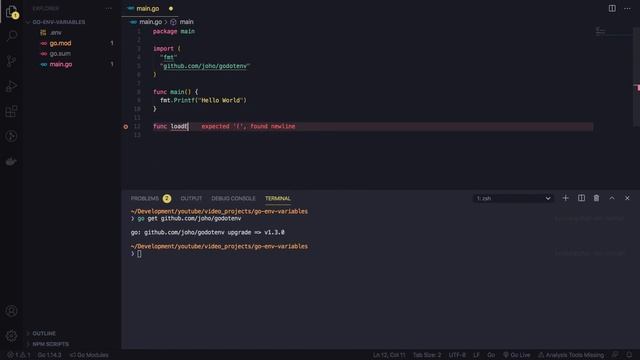Click the "expected '(', found newline" error text
Viewport: 640px width, 360px height.
click(248, 127)
